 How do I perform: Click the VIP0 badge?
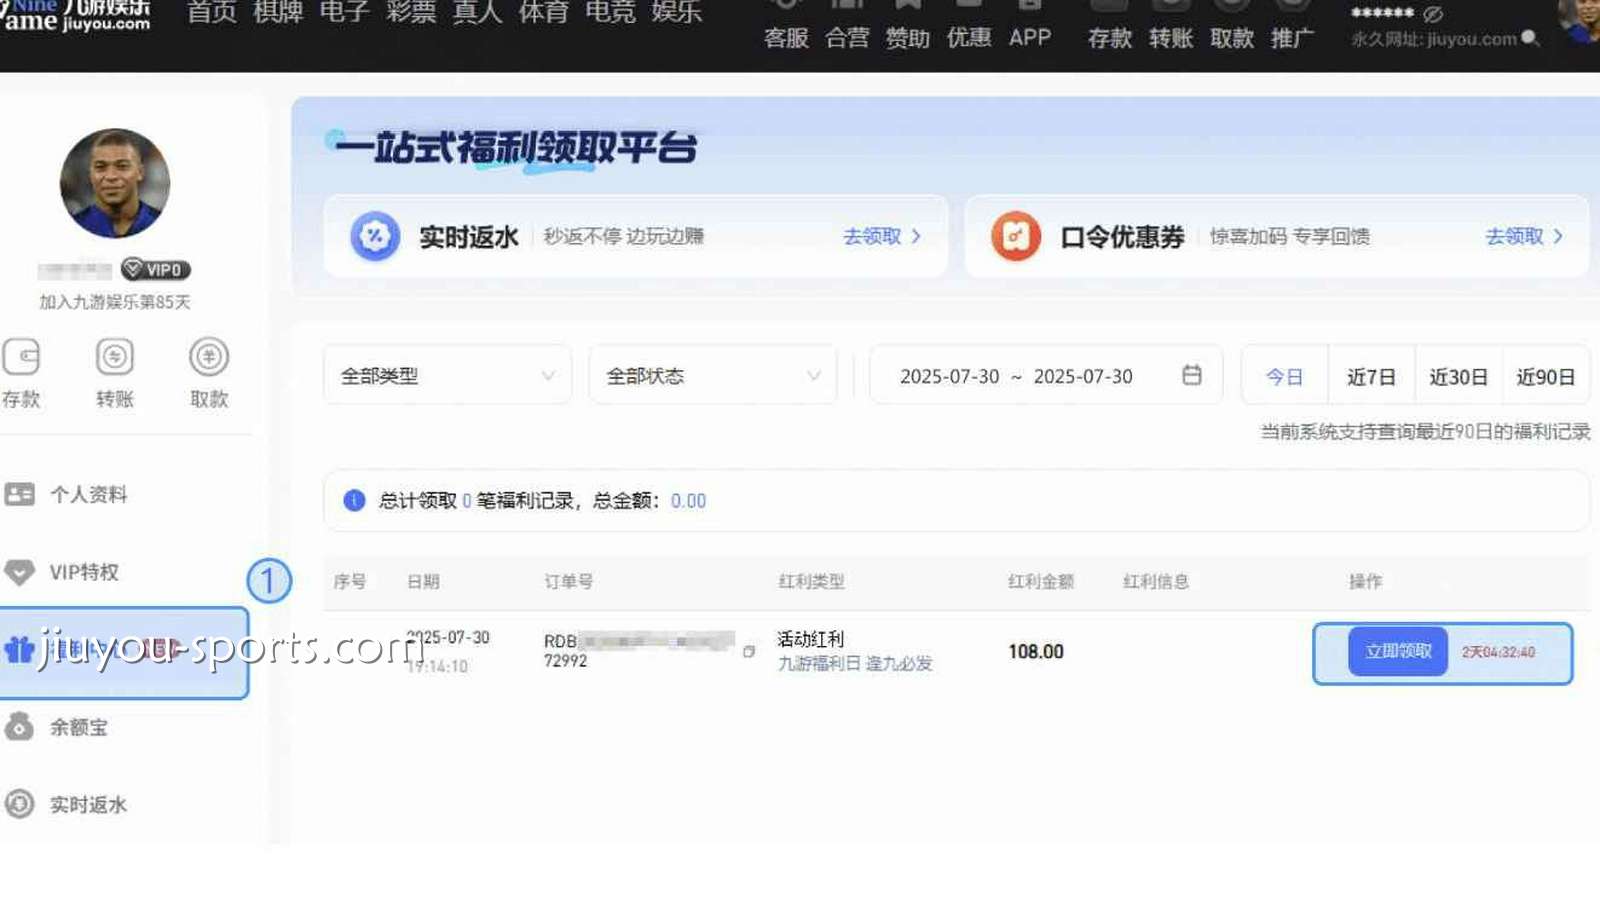[155, 270]
